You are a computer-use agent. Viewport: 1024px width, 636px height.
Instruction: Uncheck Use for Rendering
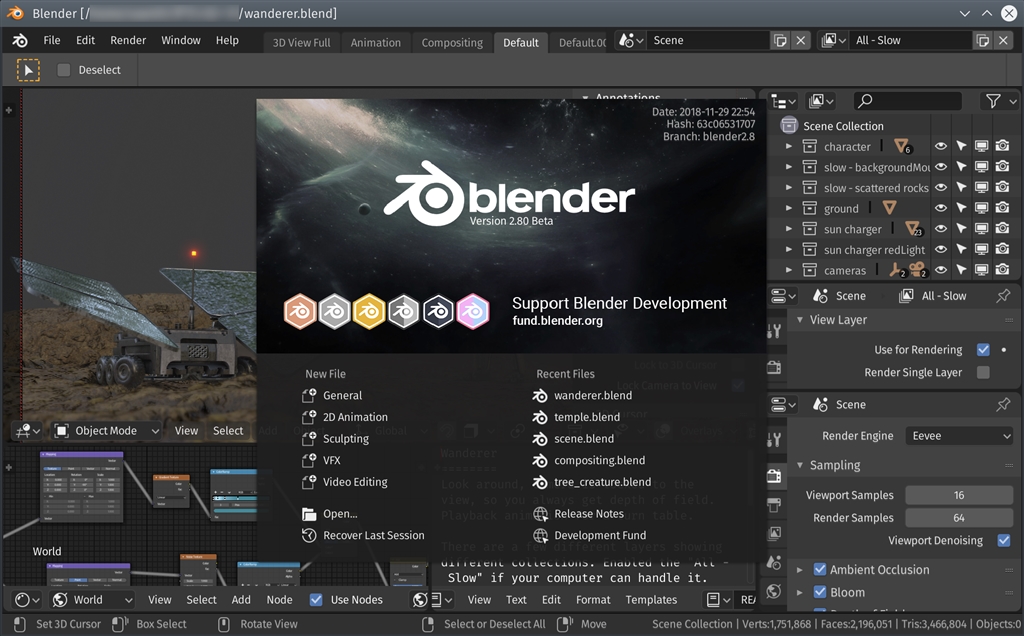[983, 350]
